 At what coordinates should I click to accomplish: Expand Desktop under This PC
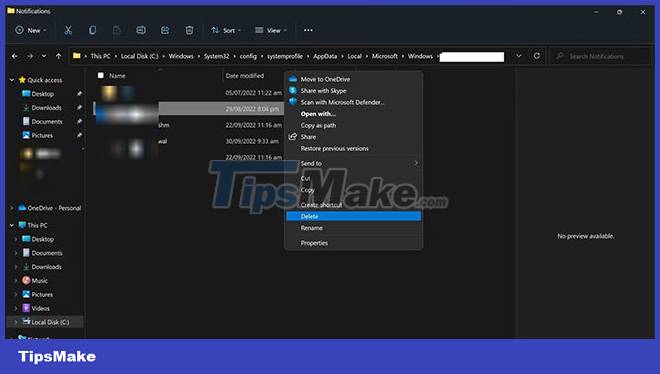16,239
